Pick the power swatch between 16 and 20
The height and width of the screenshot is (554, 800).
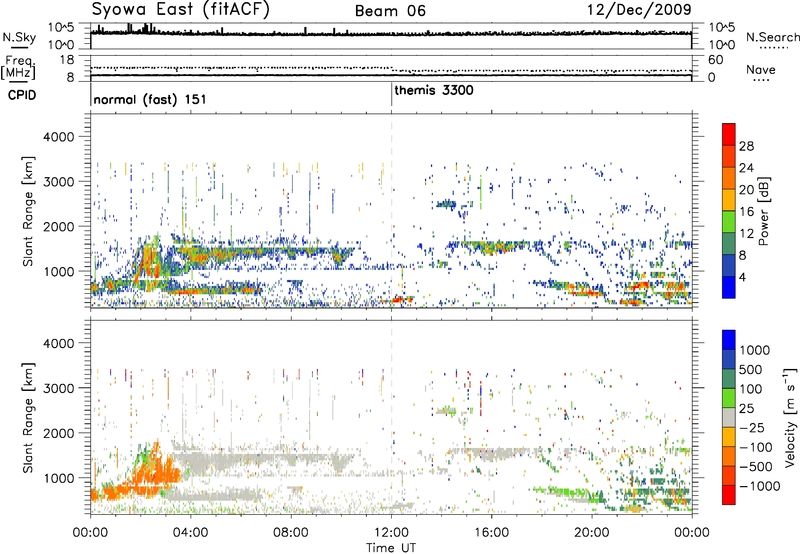[x=729, y=200]
